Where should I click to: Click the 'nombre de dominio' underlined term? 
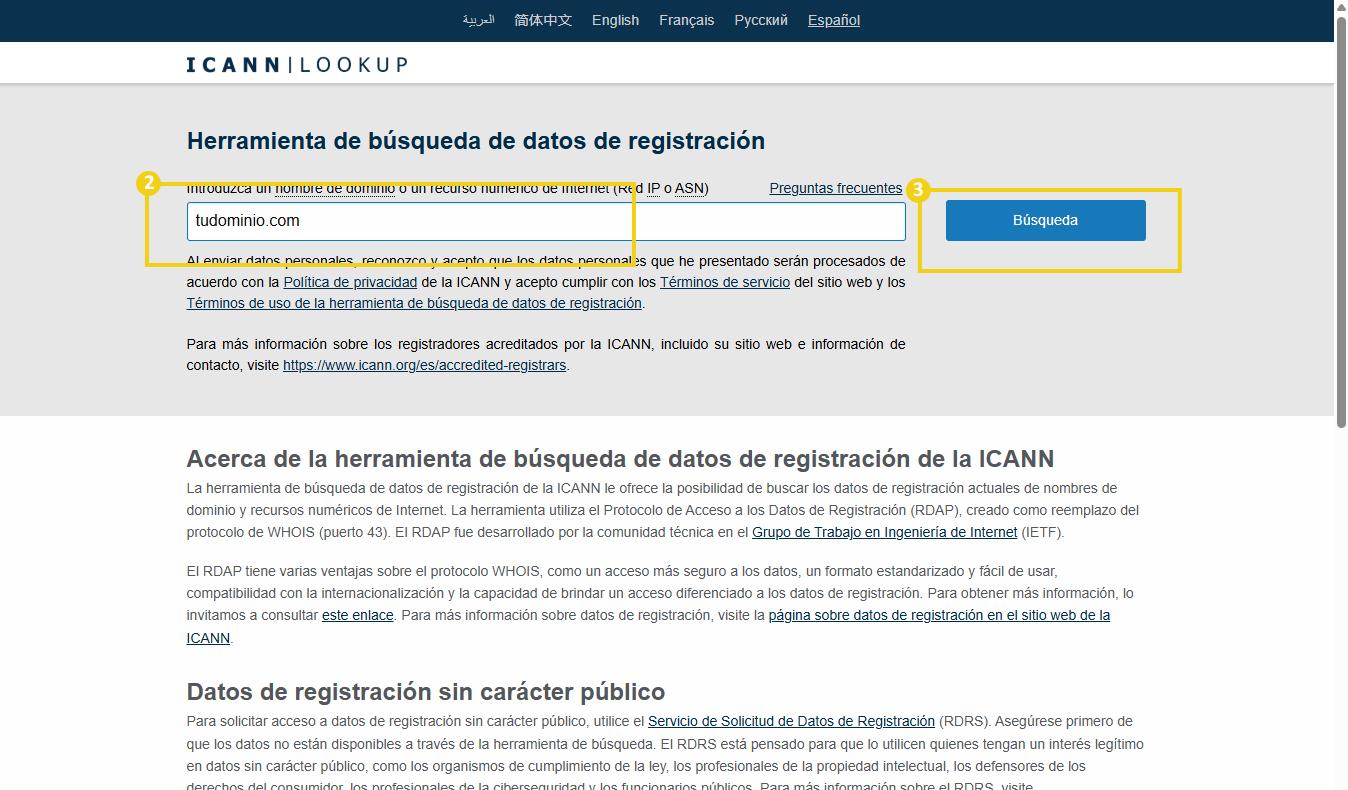pyautogui.click(x=334, y=188)
